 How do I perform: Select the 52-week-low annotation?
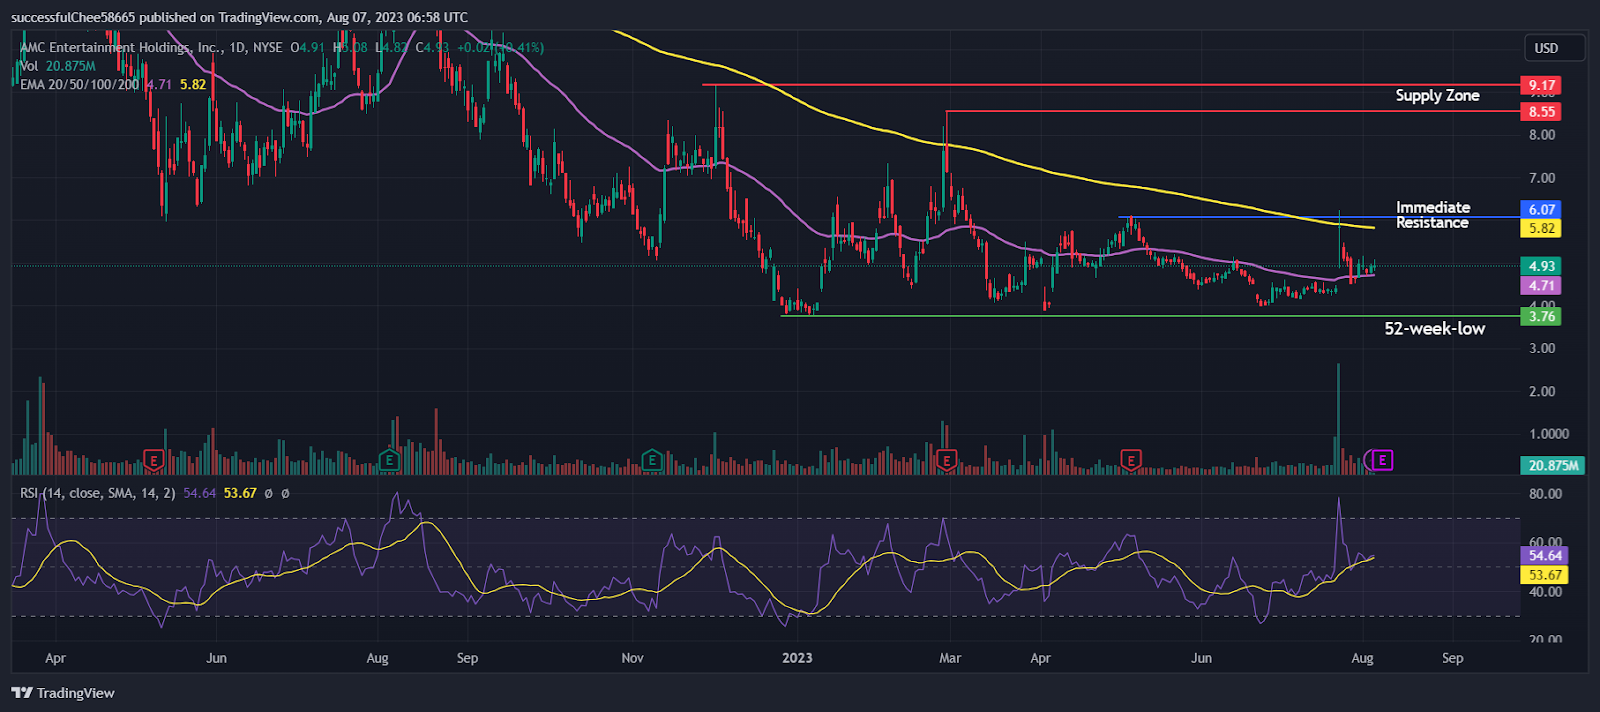[x=1434, y=329]
